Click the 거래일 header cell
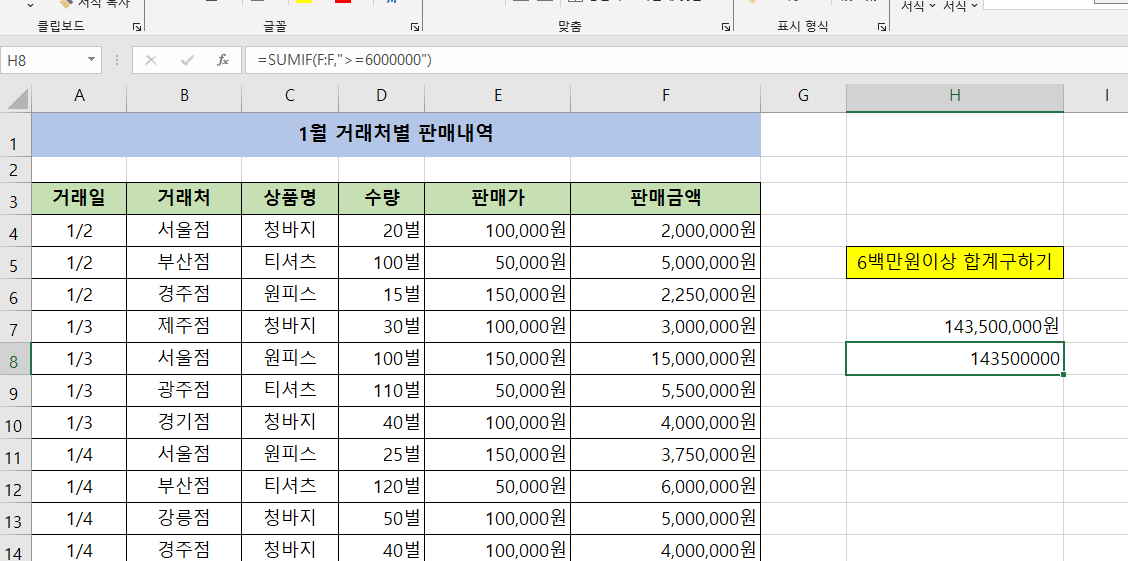 (79, 199)
